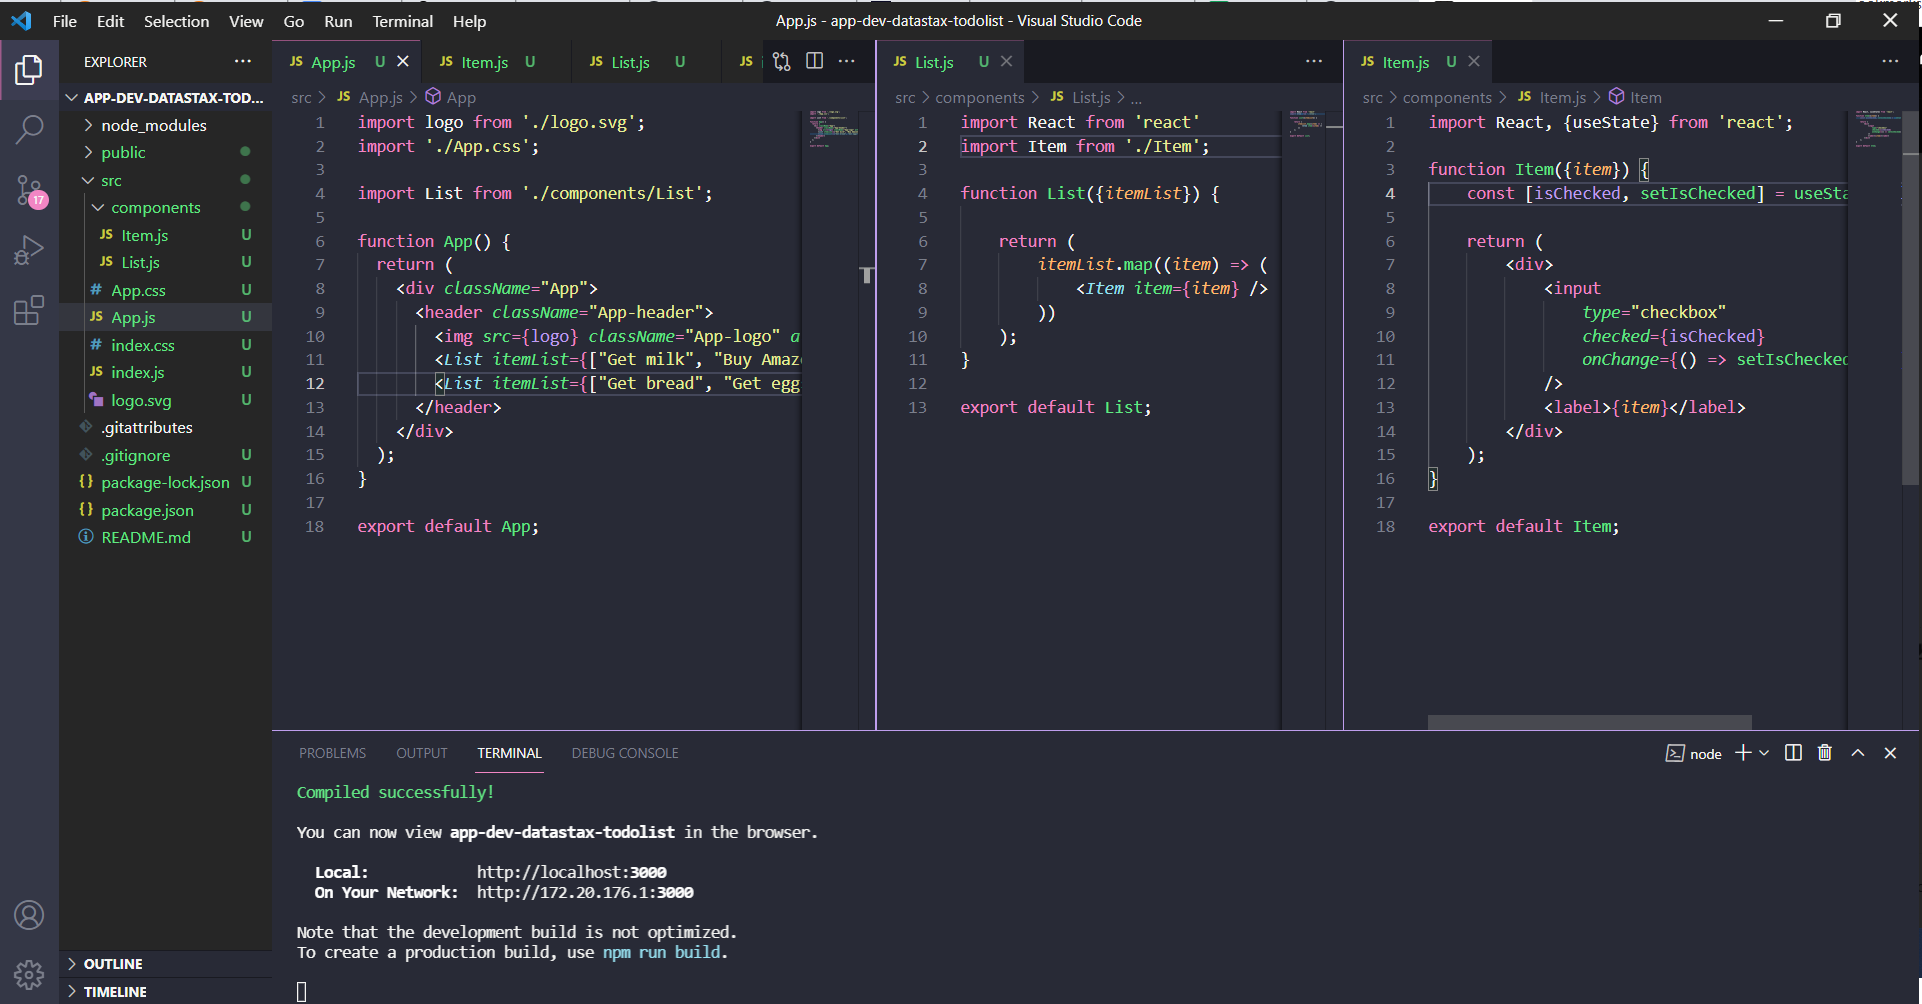1922x1004 pixels.
Task: Open the Edit menu
Action: point(110,21)
